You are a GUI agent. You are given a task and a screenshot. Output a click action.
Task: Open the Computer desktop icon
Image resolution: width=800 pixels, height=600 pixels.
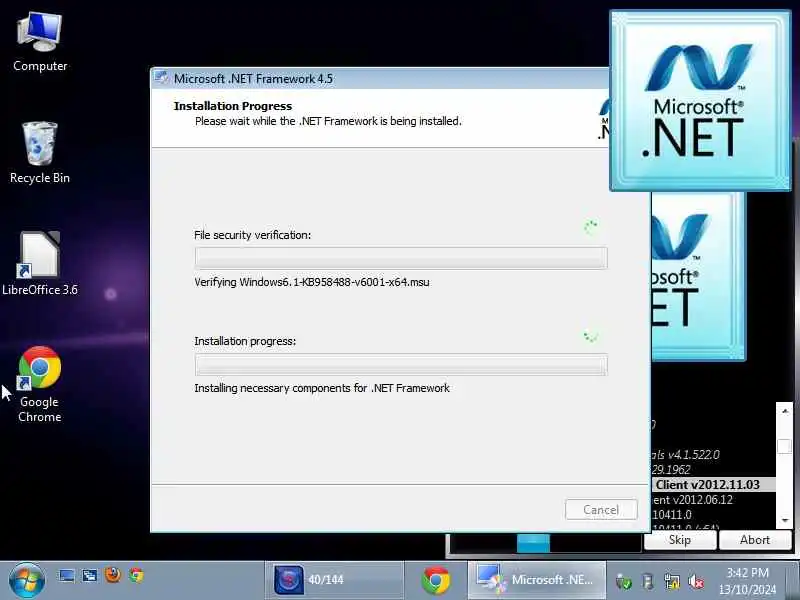click(x=40, y=42)
